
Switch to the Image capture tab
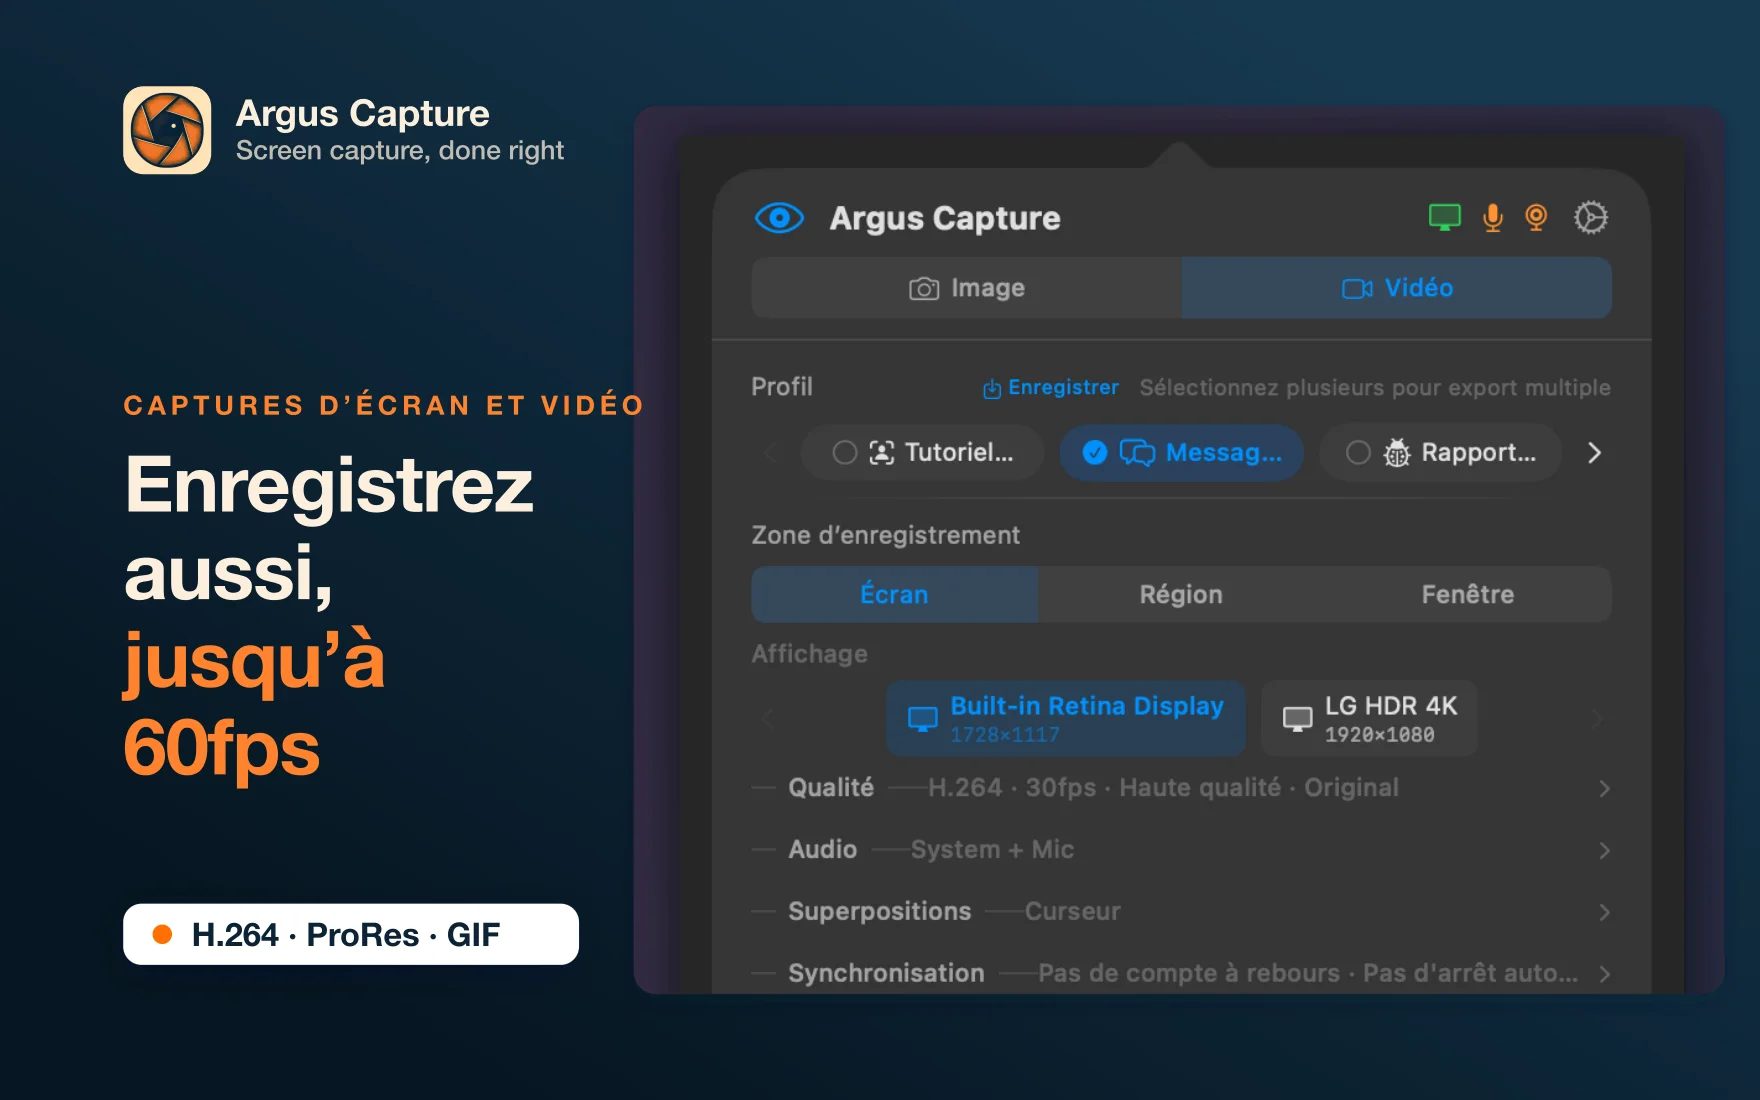tap(966, 288)
